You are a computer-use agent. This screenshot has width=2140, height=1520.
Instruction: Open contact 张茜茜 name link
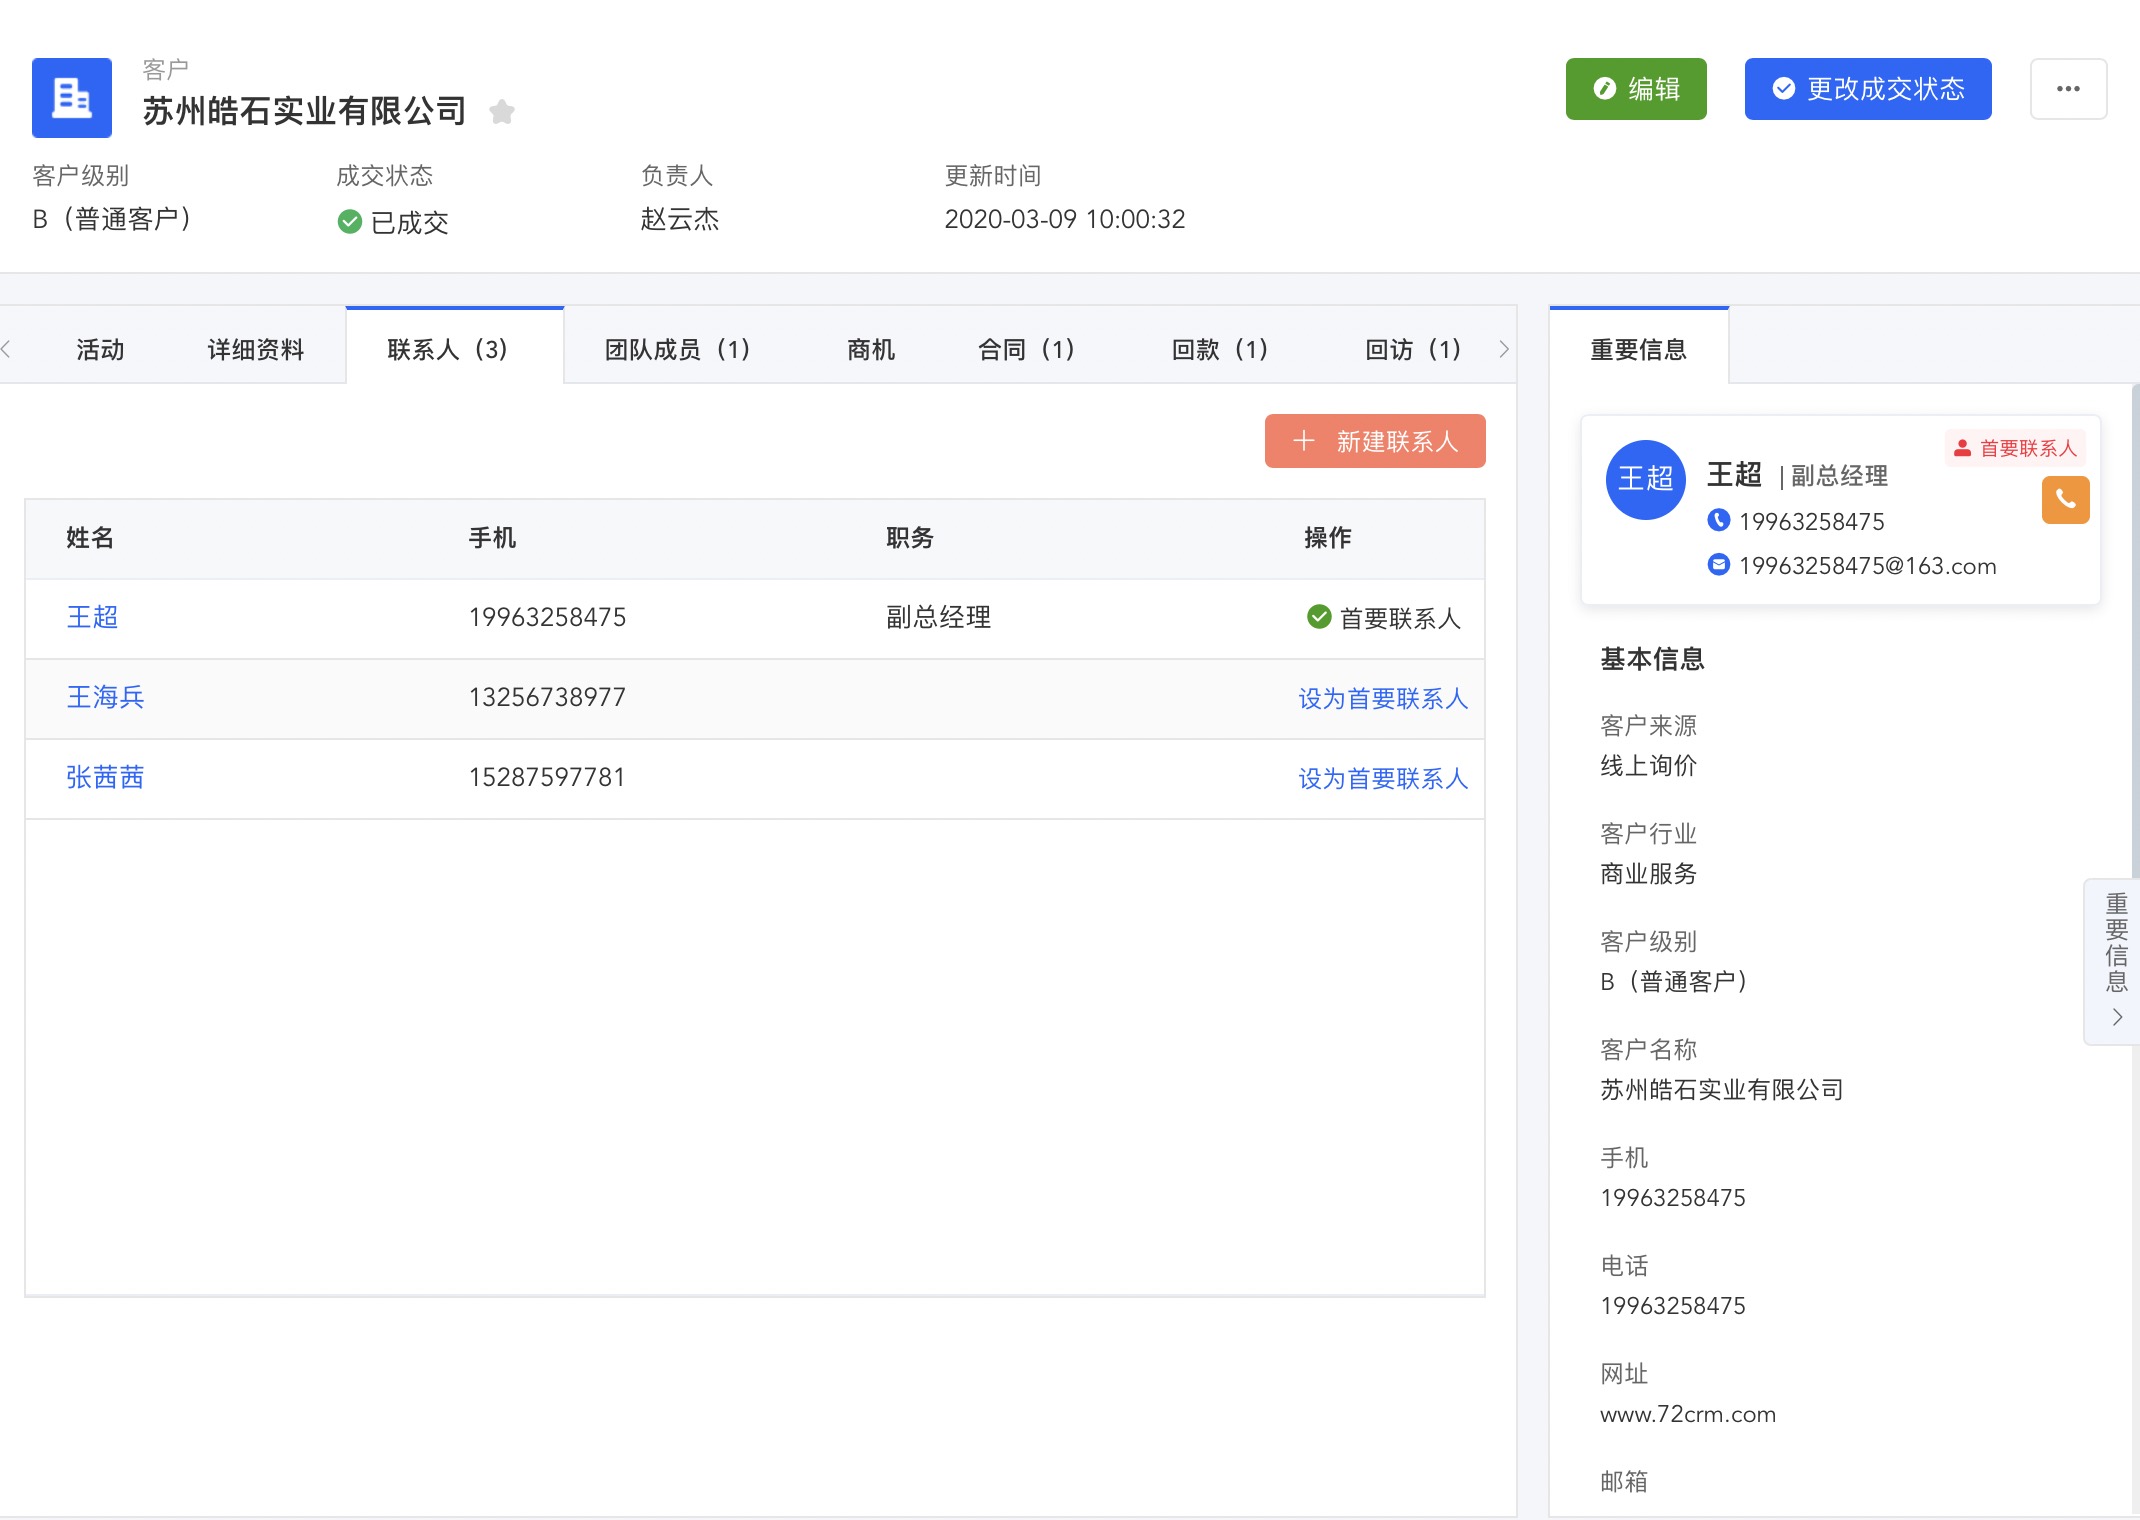(x=105, y=777)
